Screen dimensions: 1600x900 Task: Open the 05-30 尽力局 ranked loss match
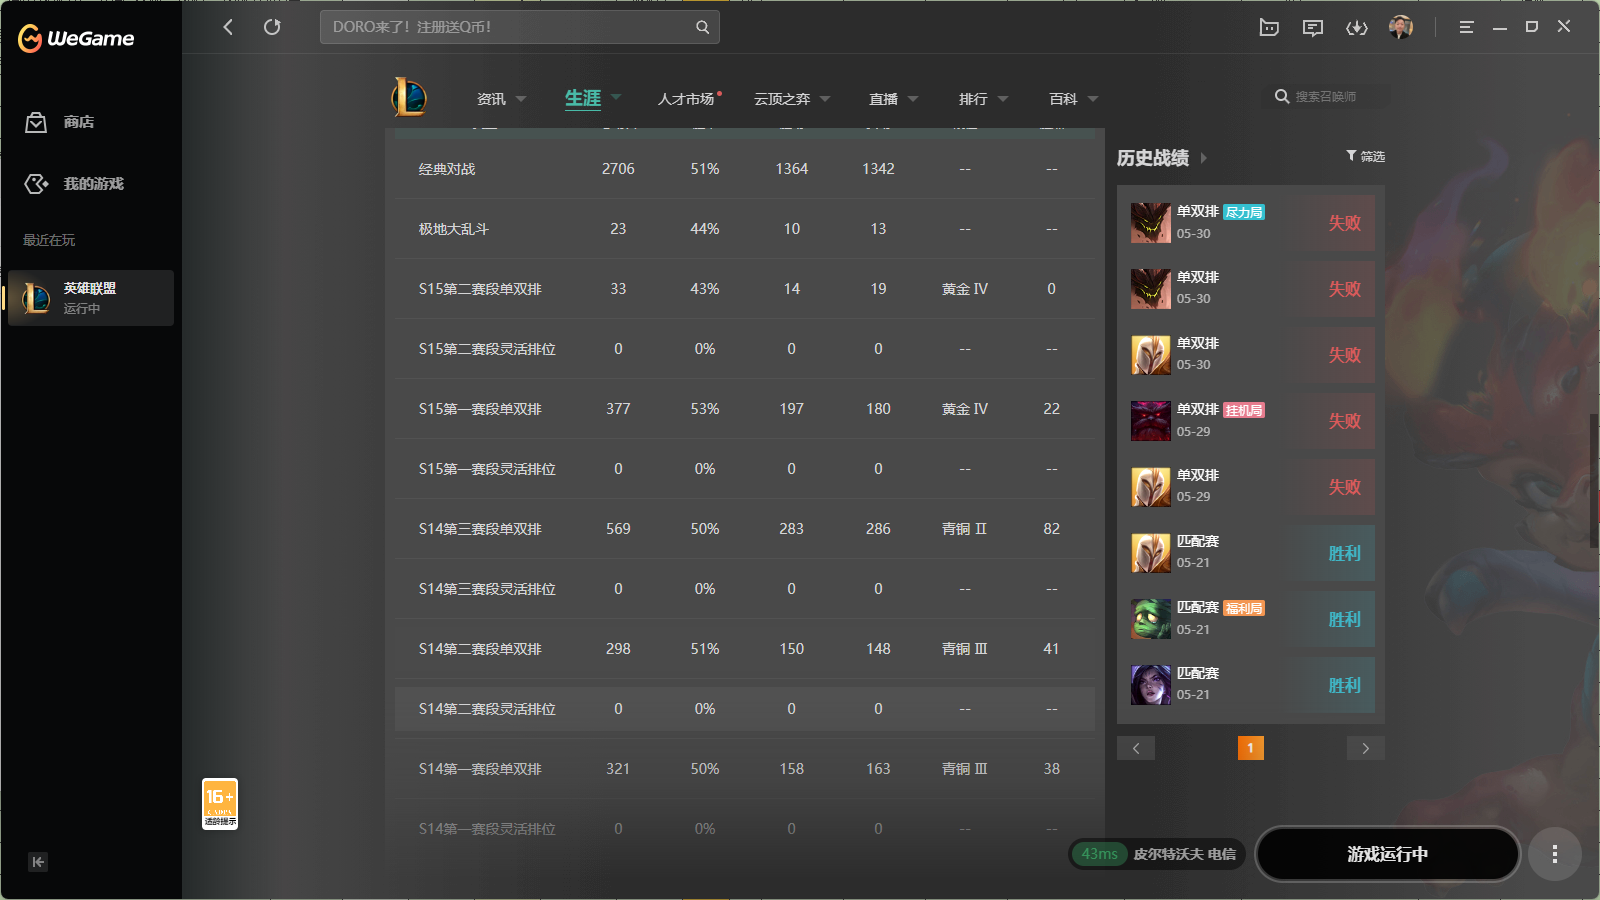point(1251,222)
